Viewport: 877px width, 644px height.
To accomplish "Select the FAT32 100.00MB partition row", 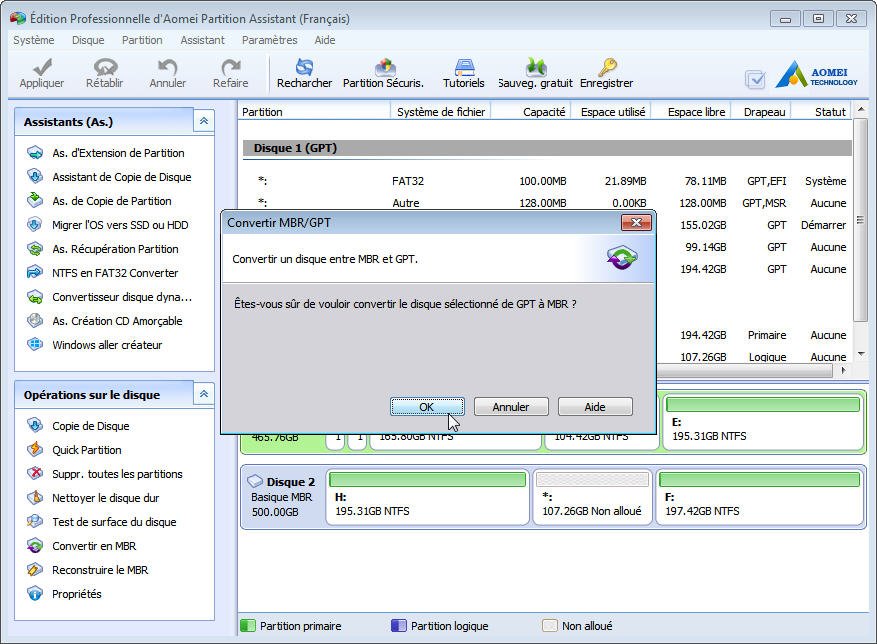I will tap(547, 181).
